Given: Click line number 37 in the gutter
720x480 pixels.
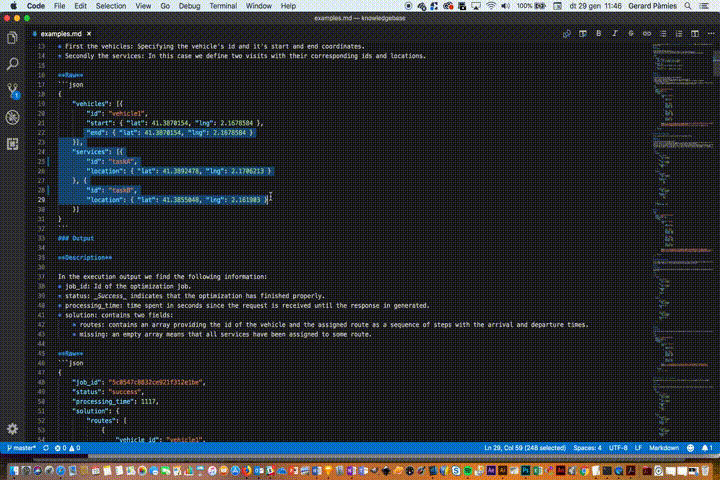Looking at the screenshot, I should point(41,277).
